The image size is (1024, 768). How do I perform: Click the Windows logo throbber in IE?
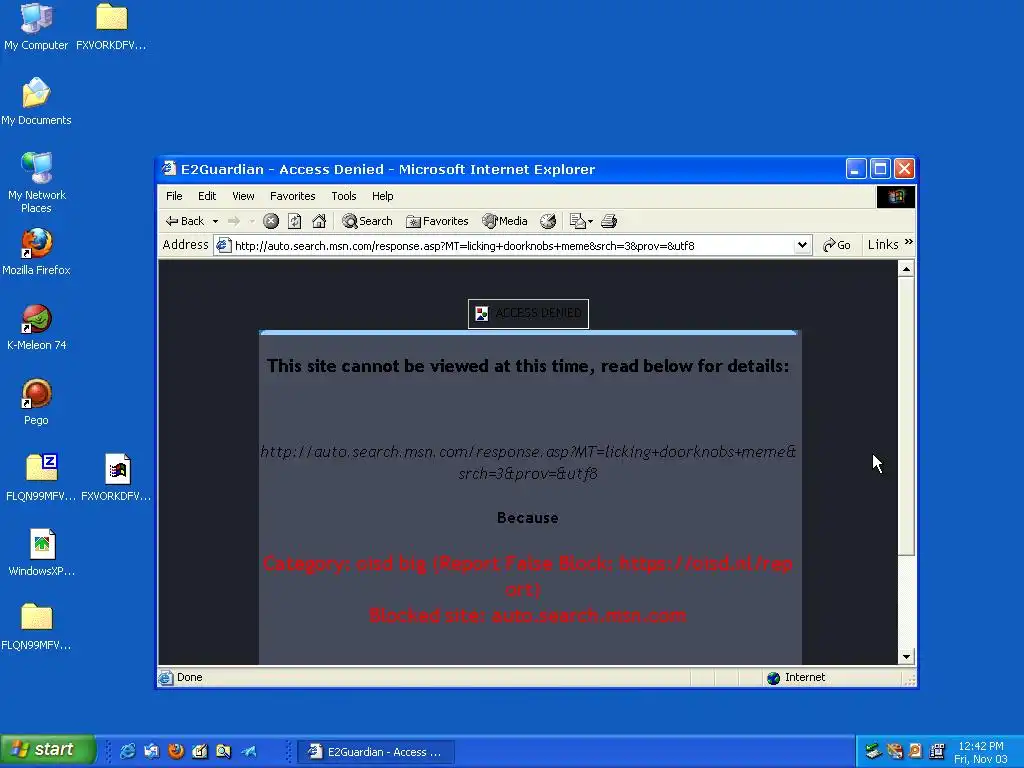coord(895,197)
